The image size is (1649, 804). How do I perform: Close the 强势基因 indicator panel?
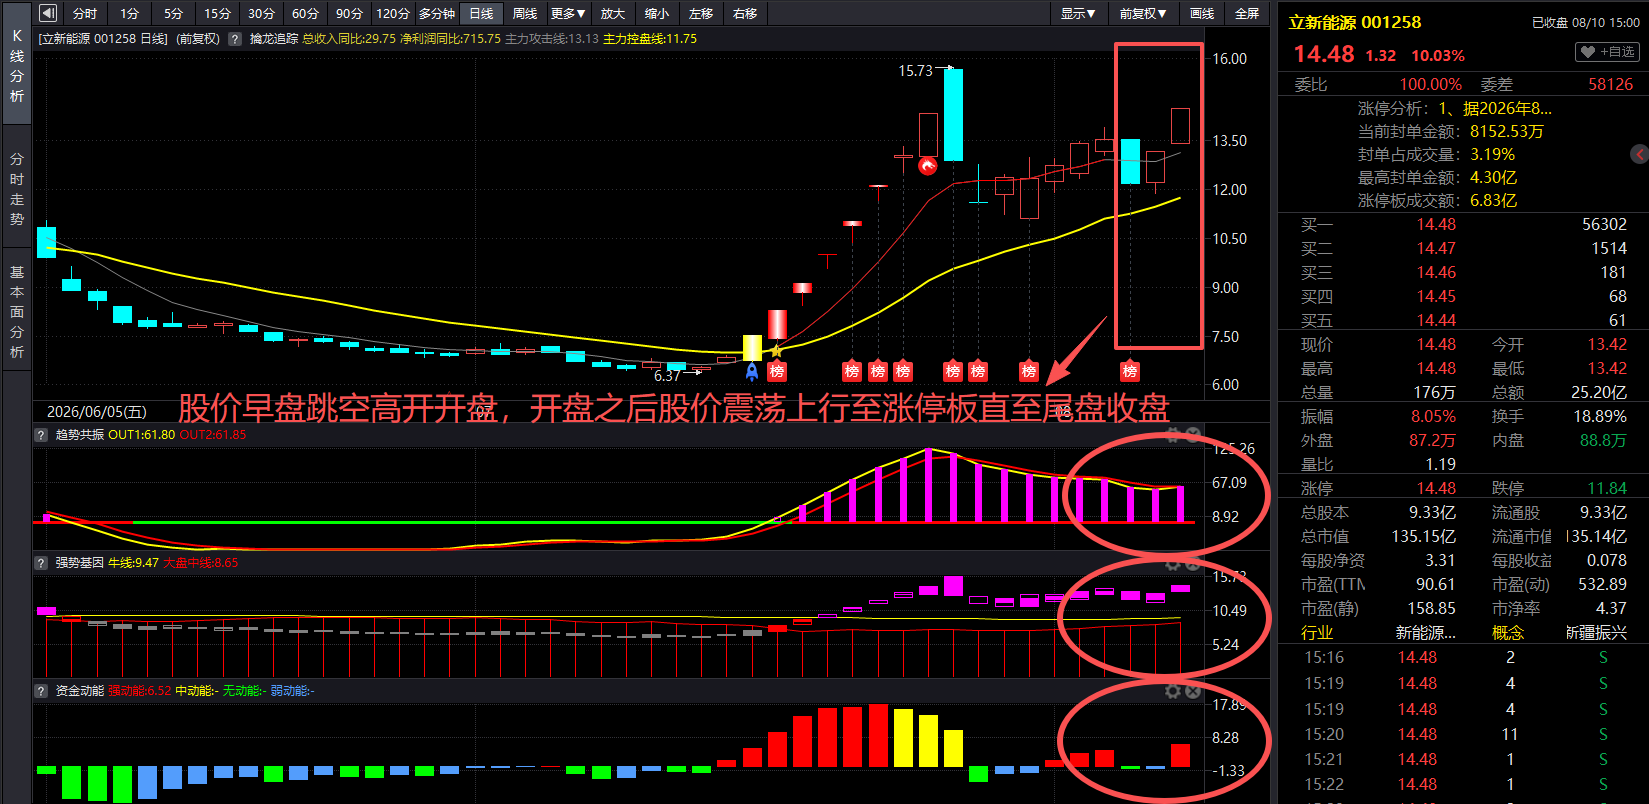pyautogui.click(x=1193, y=563)
